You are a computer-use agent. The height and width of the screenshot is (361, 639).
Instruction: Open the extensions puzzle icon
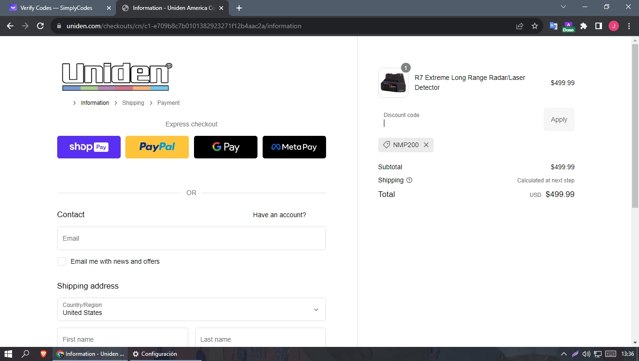click(x=584, y=26)
